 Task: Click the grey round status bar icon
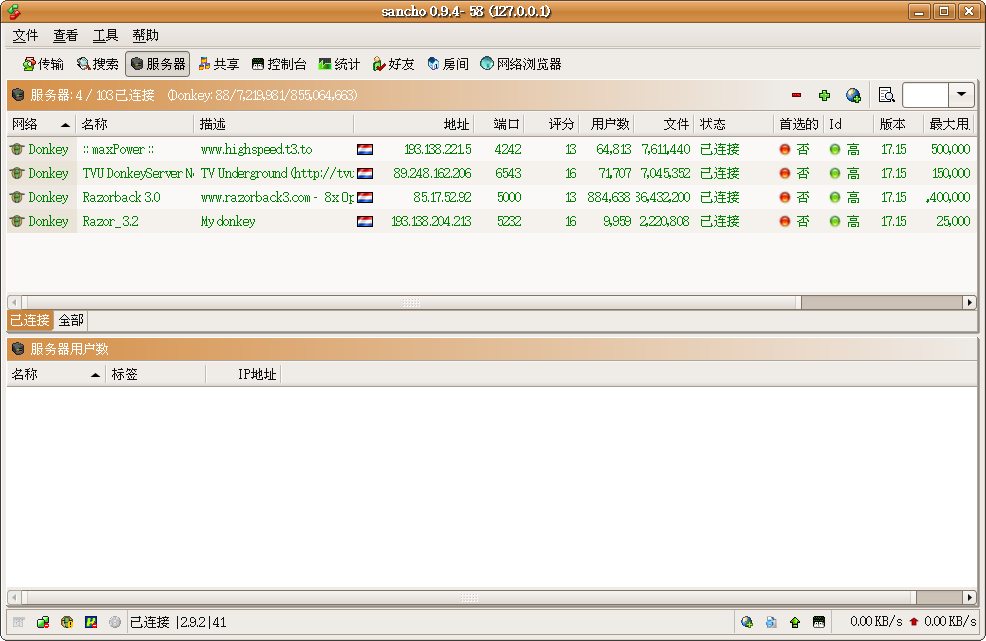(x=114, y=622)
